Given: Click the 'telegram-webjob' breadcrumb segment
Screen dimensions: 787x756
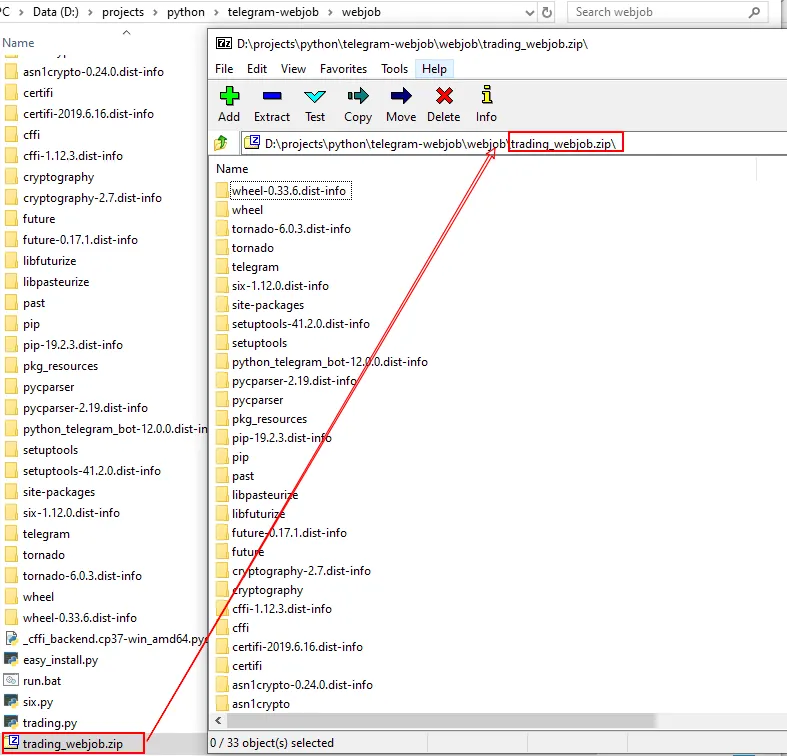Looking at the screenshot, I should pyautogui.click(x=273, y=12).
